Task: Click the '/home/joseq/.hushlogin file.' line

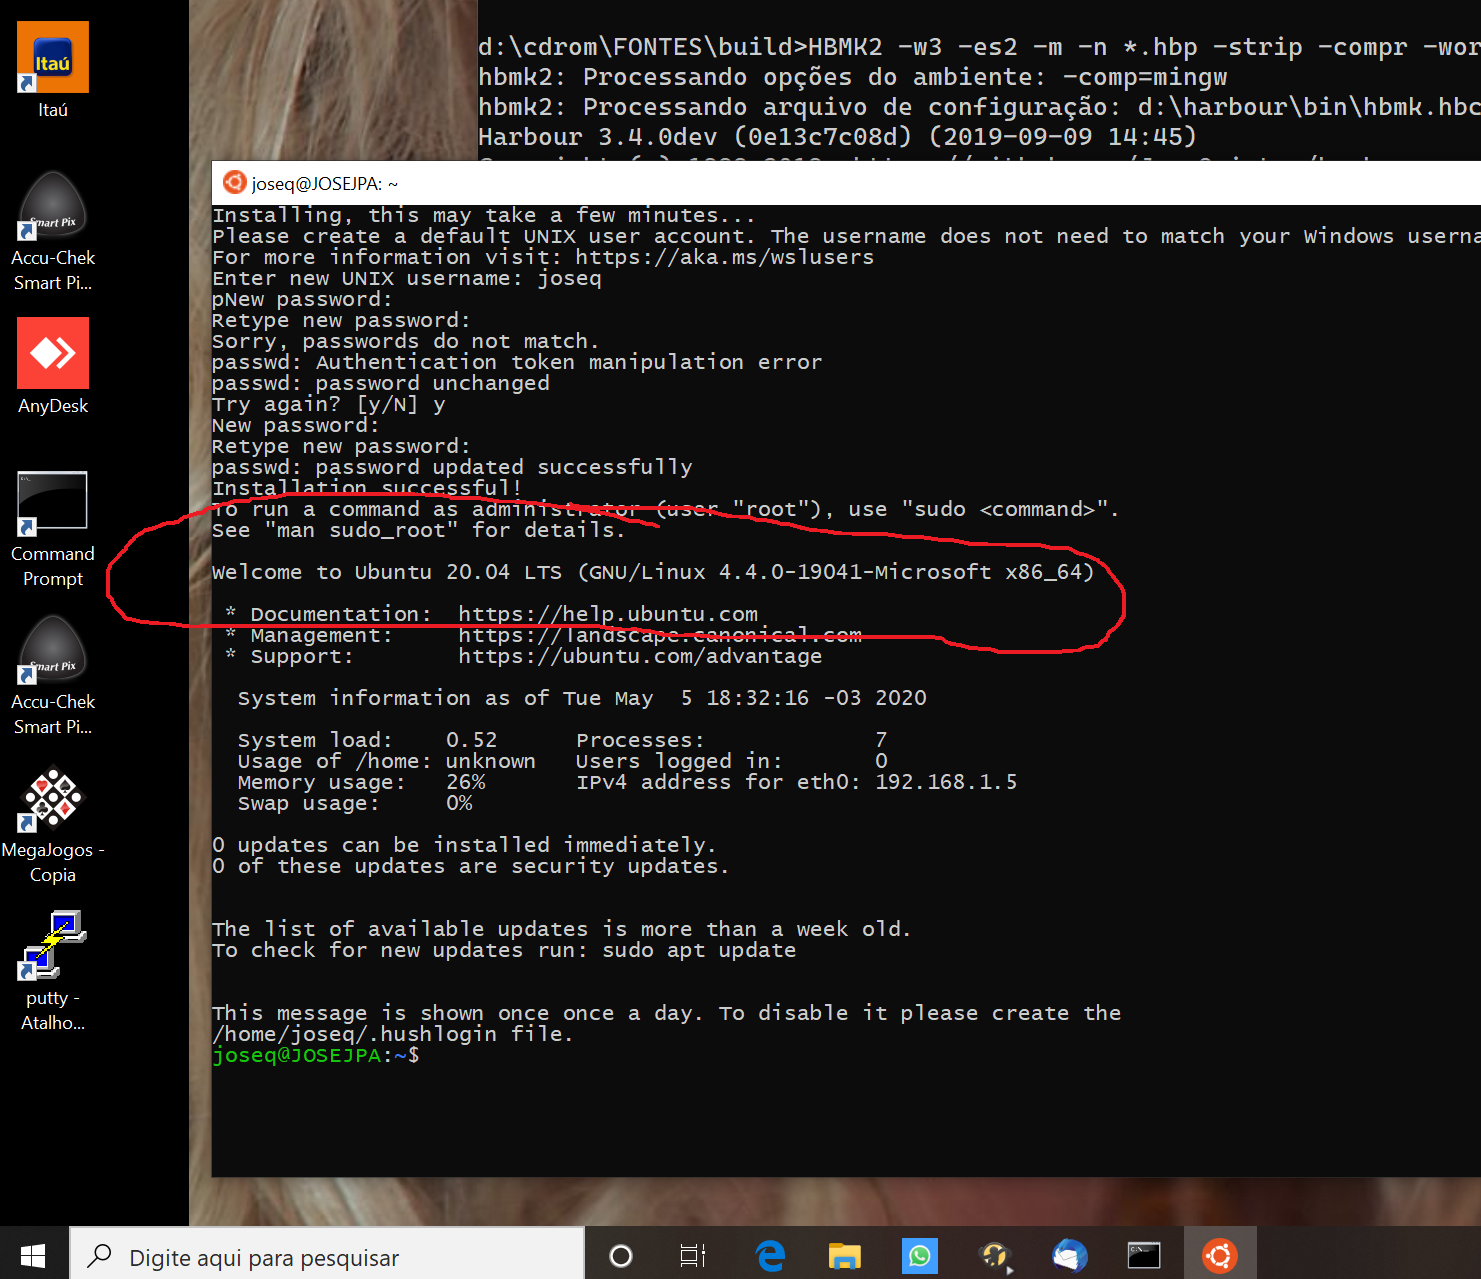Action: (x=393, y=1034)
